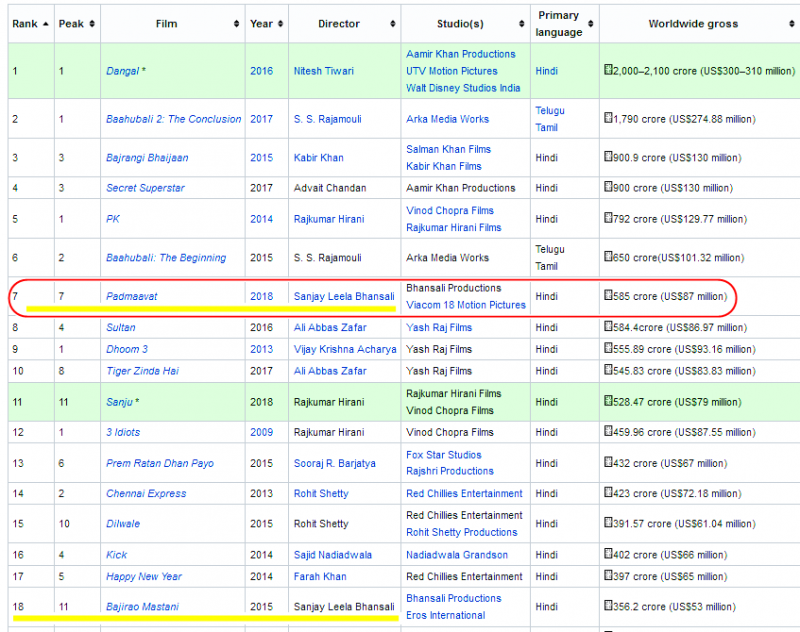This screenshot has width=800, height=632.
Task: Open Farah Khan director link
Action: coord(320,576)
